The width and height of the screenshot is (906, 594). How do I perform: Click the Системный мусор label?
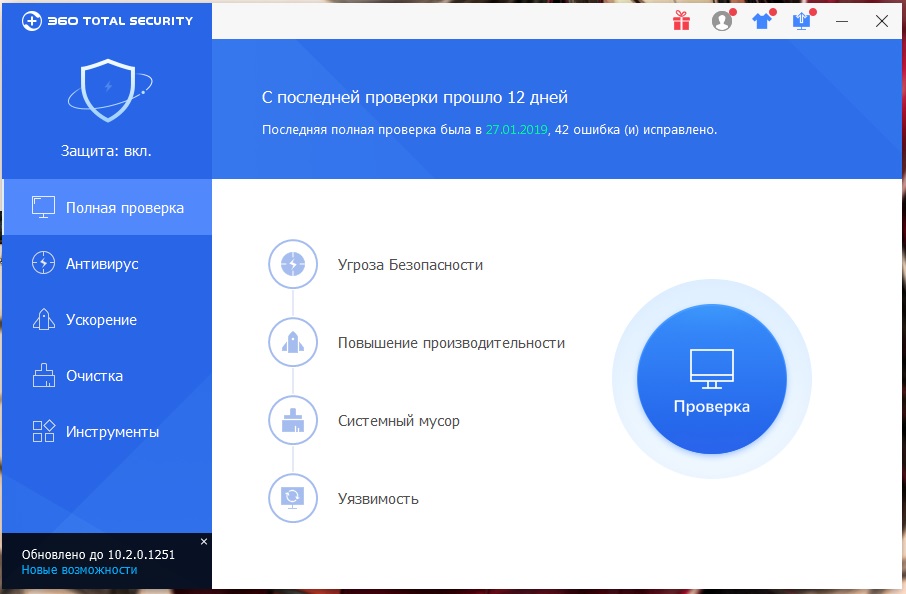(x=399, y=421)
